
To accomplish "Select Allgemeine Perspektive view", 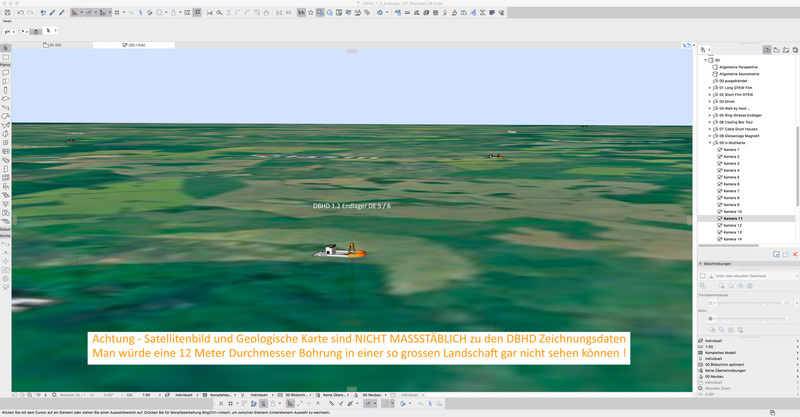I will (740, 67).
